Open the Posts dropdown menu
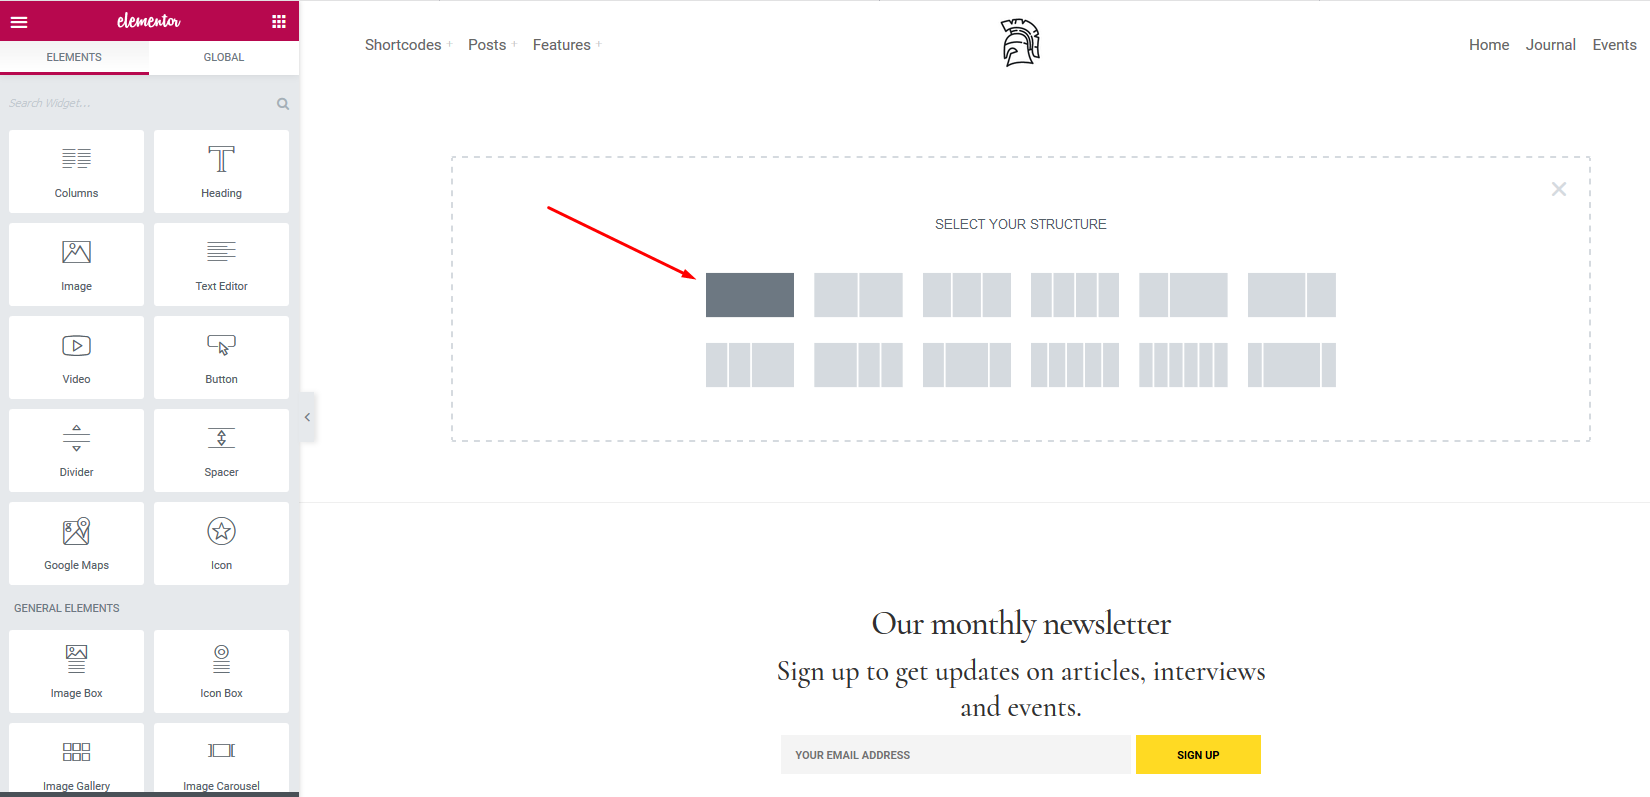Image resolution: width=1650 pixels, height=797 pixels. point(487,45)
